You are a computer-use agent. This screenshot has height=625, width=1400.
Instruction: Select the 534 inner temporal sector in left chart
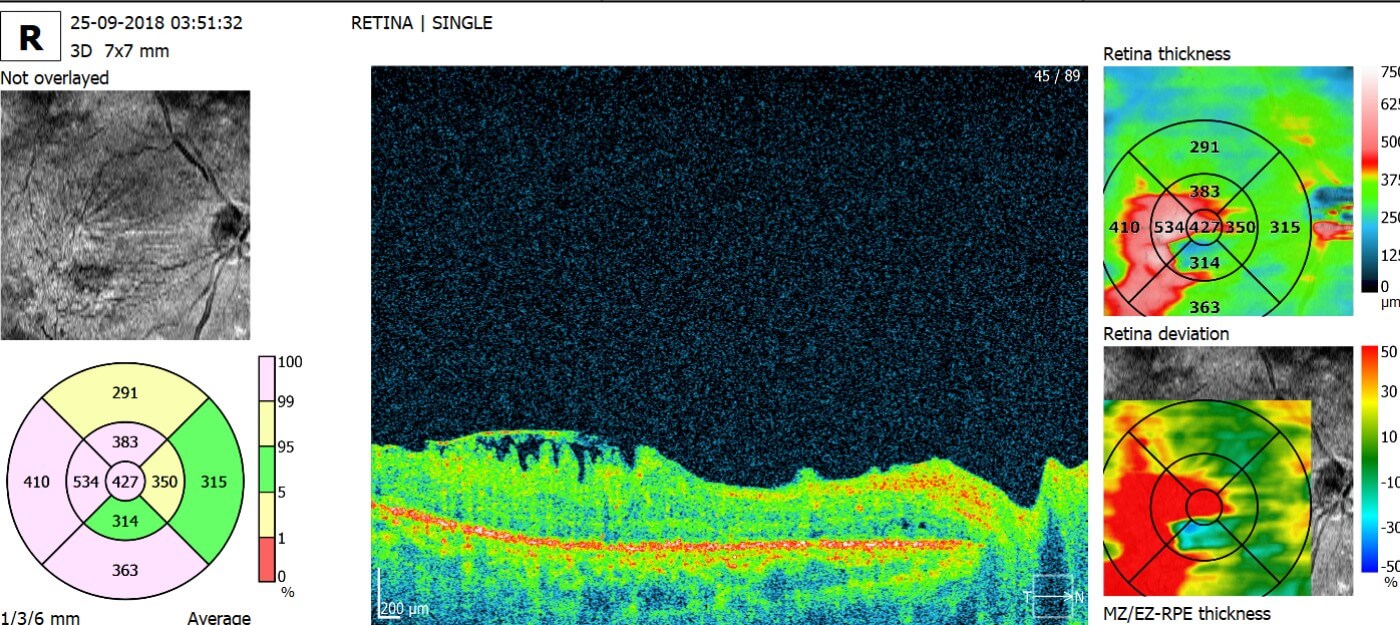[86, 481]
